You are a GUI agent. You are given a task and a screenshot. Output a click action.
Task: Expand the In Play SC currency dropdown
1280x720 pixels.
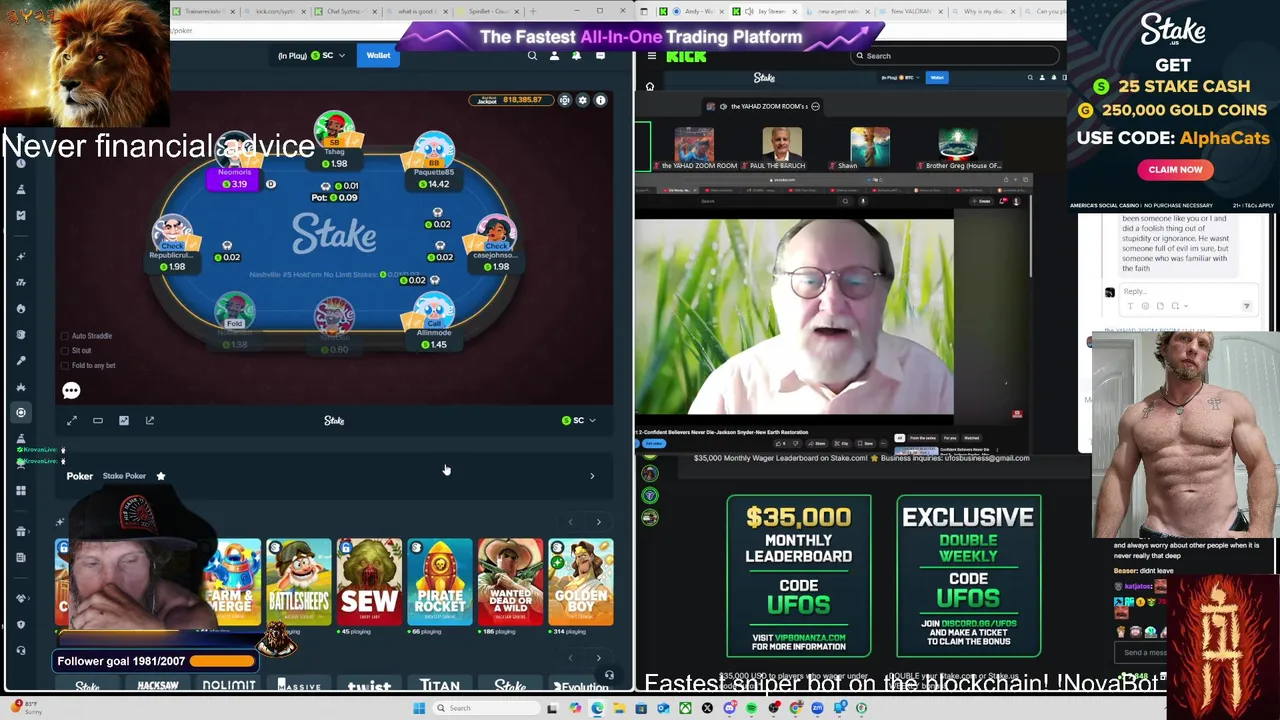tap(311, 56)
